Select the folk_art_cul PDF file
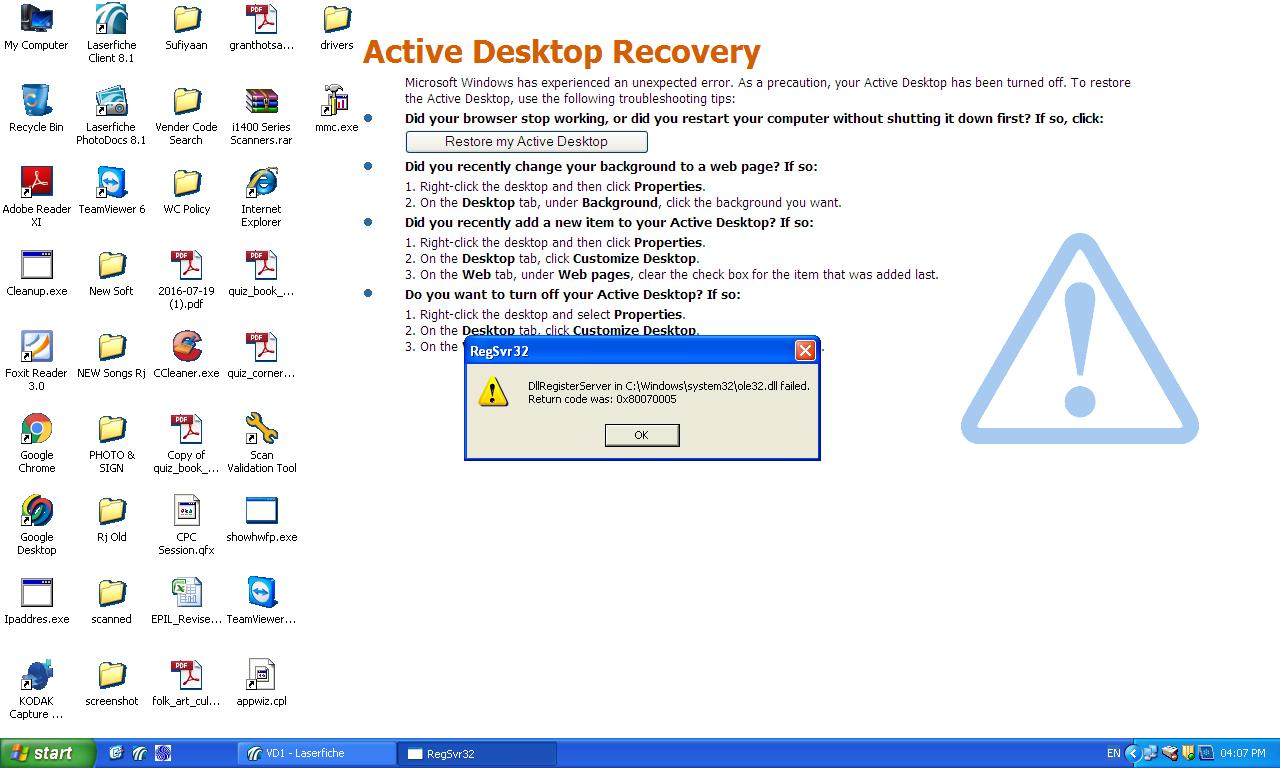Image resolution: width=1280 pixels, height=768 pixels. click(186, 684)
